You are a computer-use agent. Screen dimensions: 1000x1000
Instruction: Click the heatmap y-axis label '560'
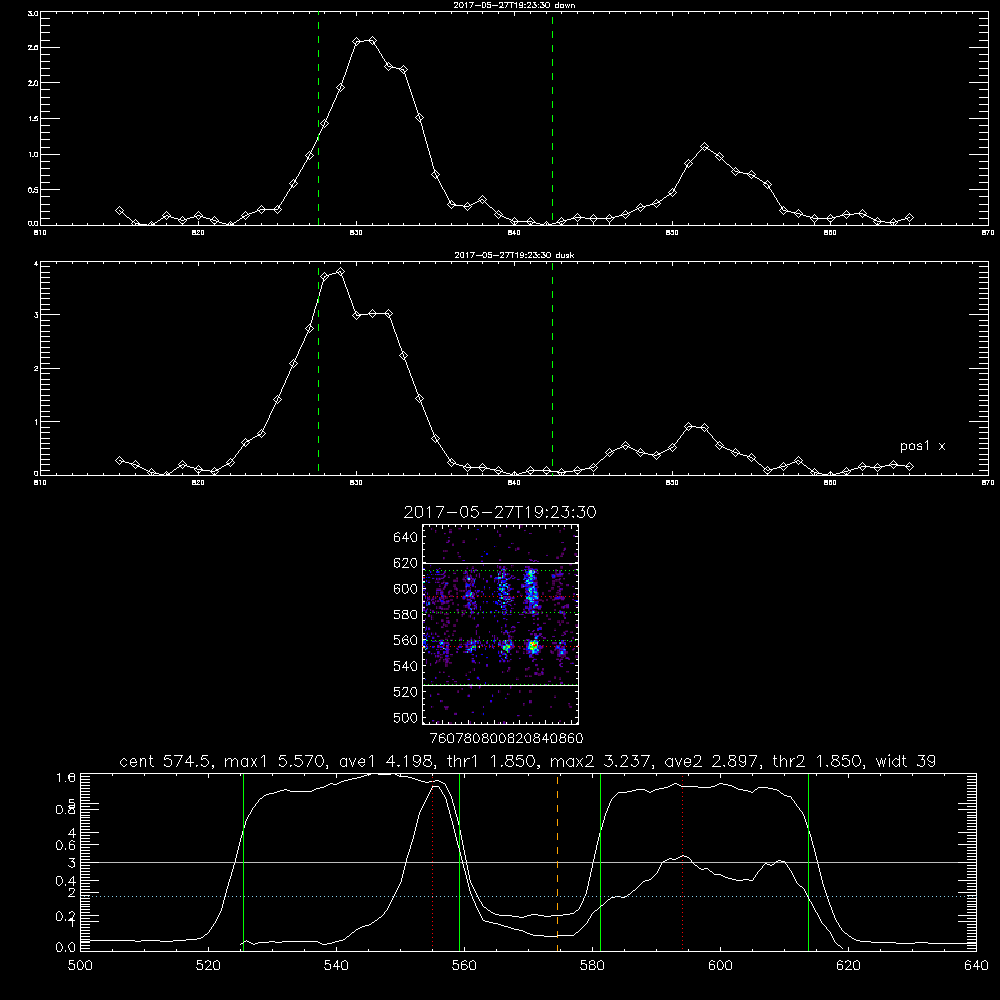406,640
